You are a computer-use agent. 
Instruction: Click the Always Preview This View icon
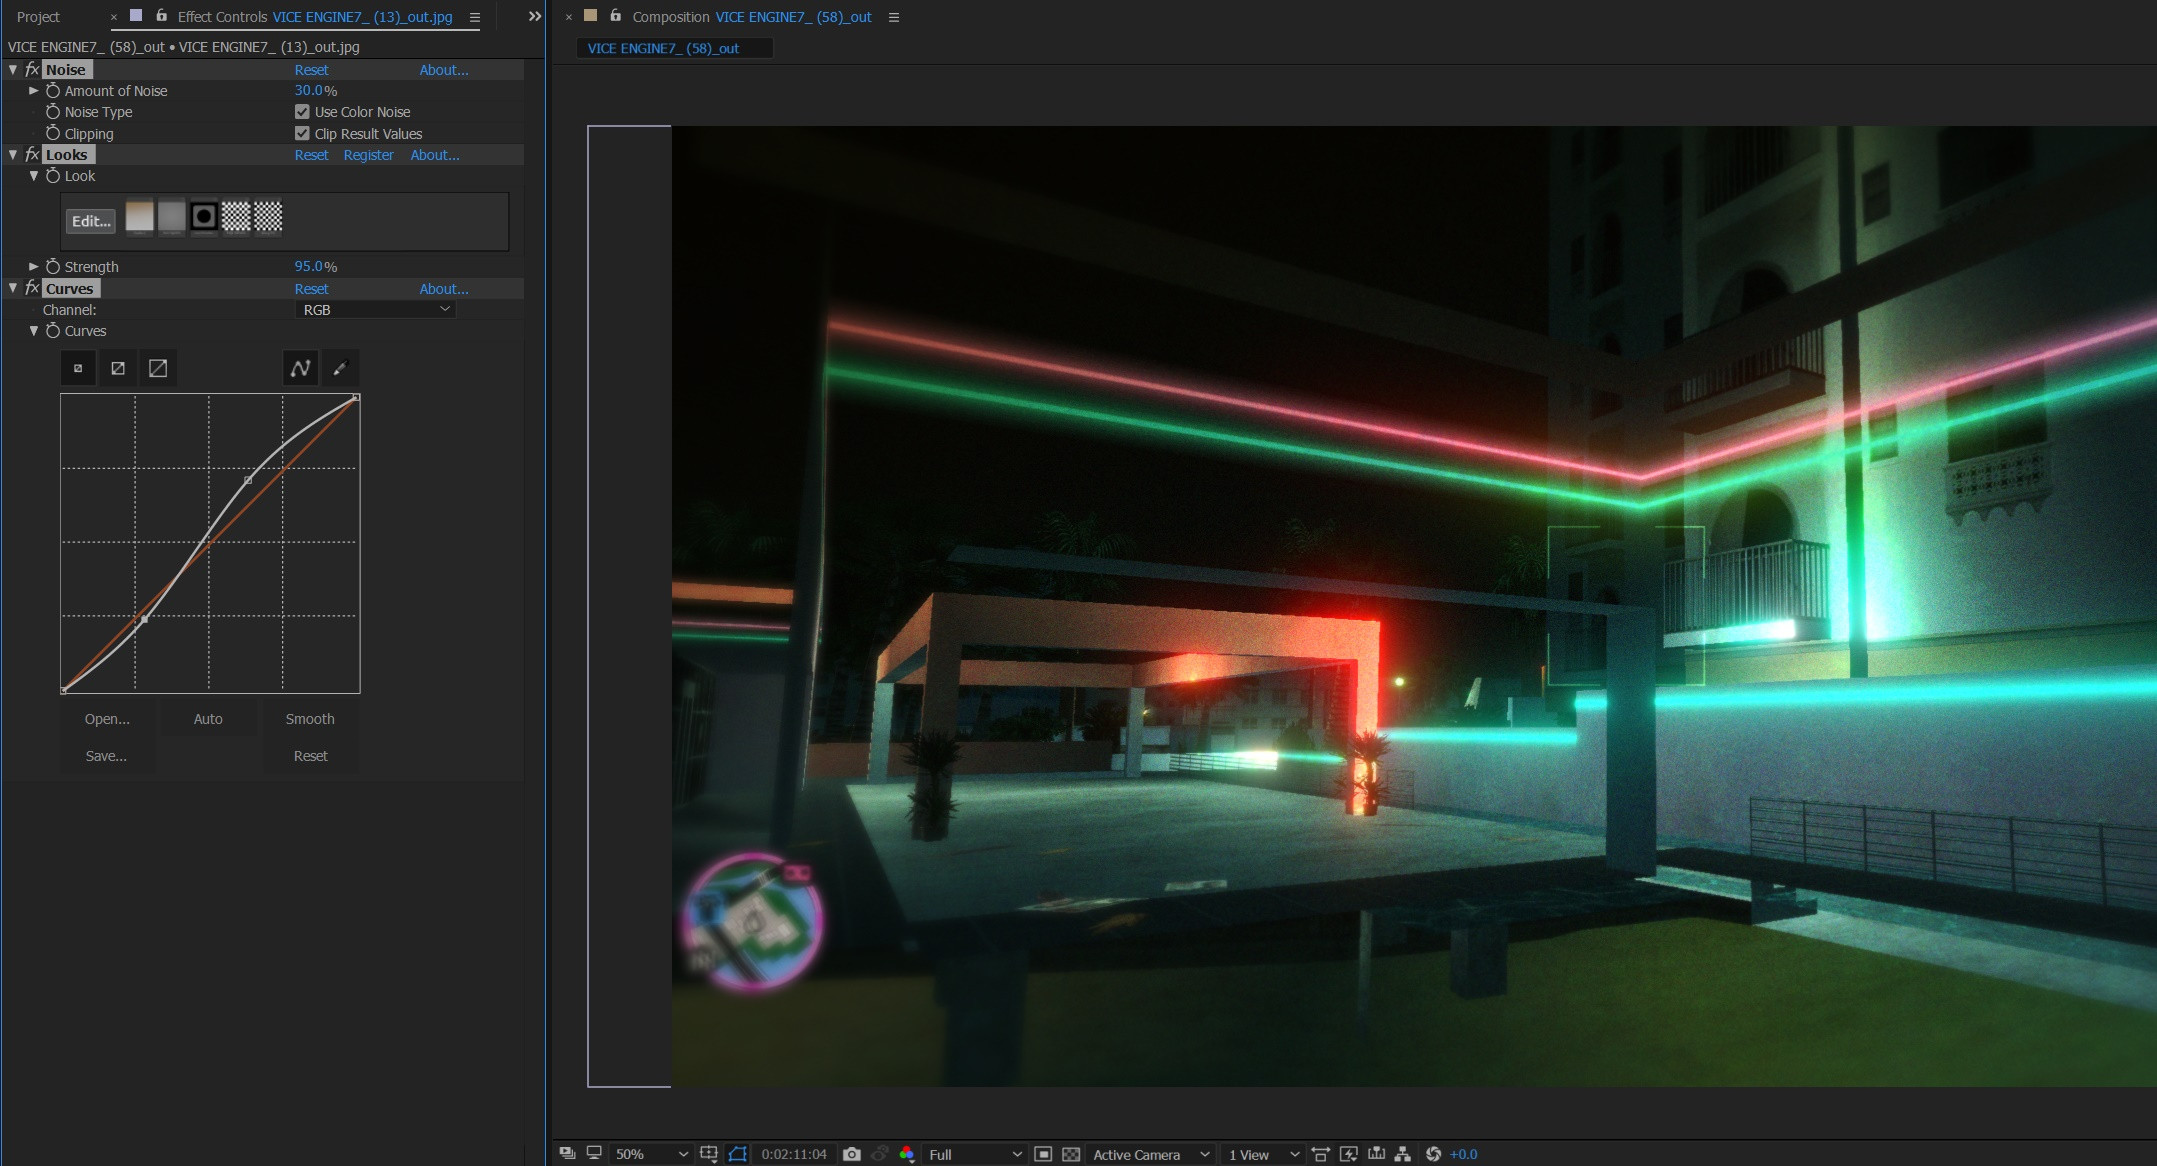click(567, 1154)
